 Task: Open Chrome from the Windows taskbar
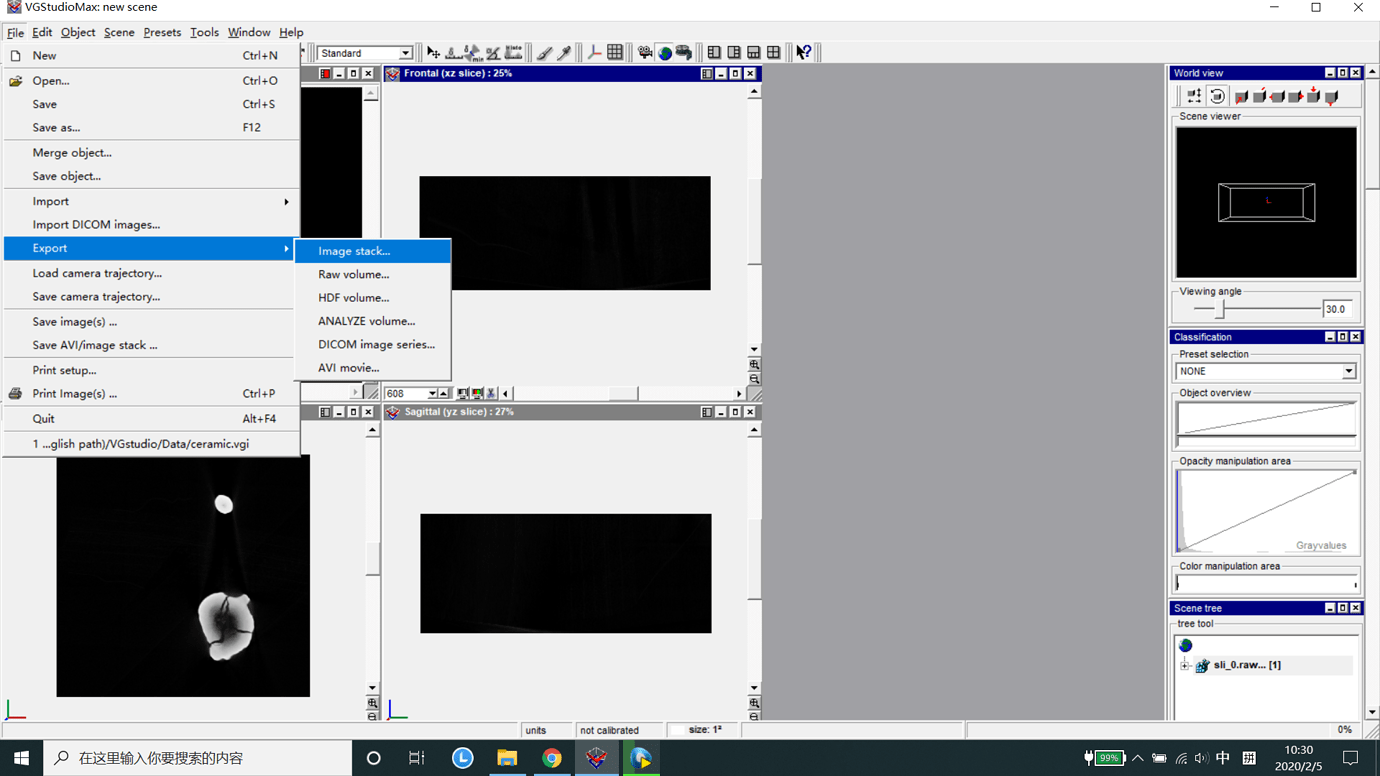[x=551, y=758]
